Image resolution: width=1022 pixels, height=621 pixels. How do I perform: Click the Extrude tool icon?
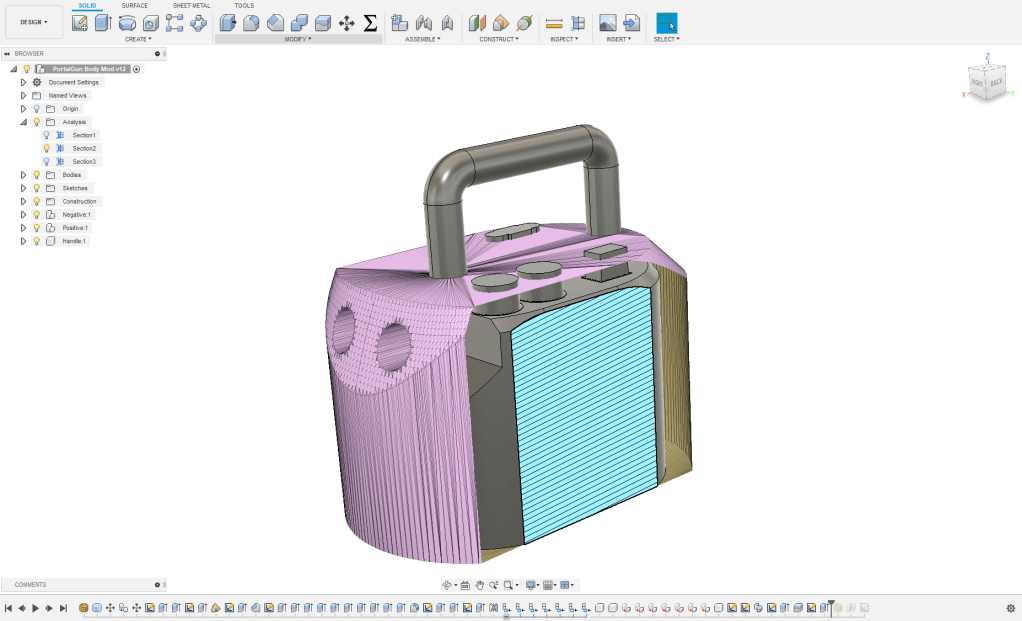[103, 23]
